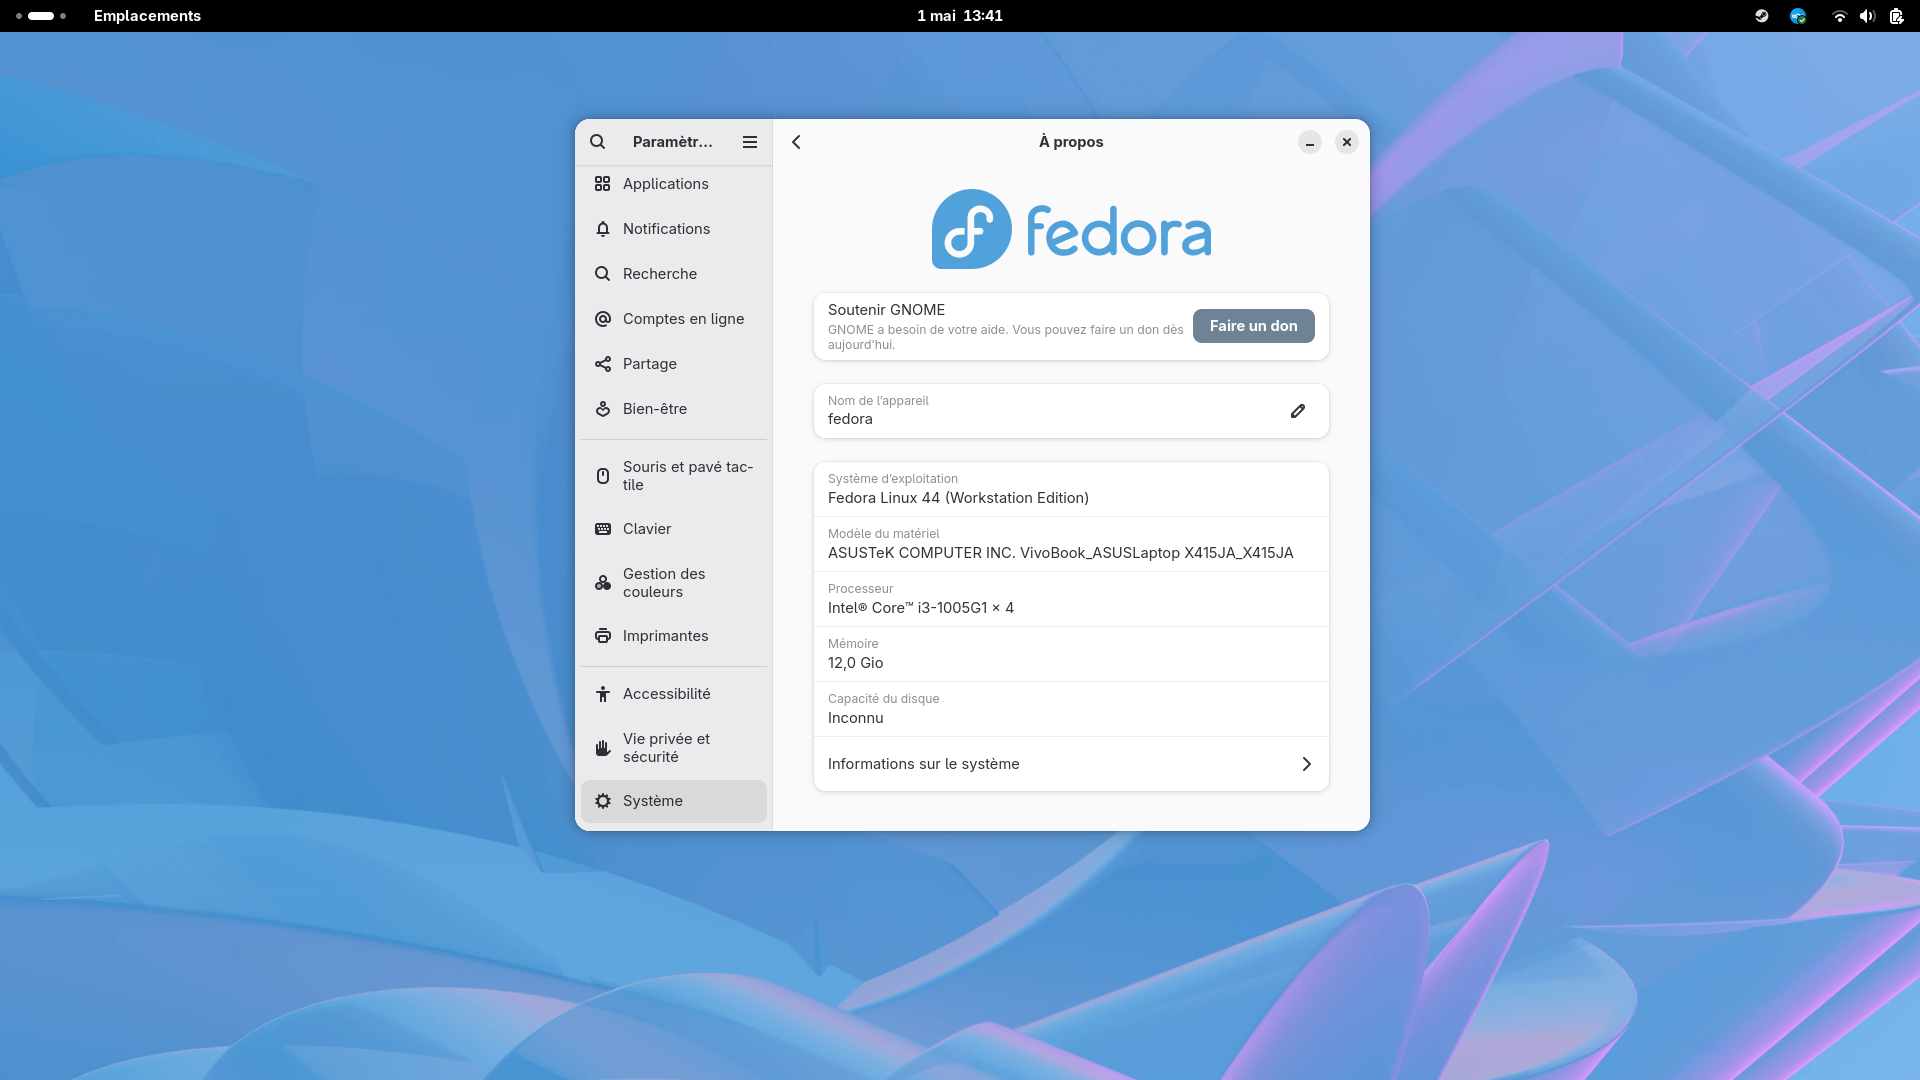Viewport: 1920px width, 1080px height.
Task: Expand Informations sur le système chevron
Action: point(1306,764)
